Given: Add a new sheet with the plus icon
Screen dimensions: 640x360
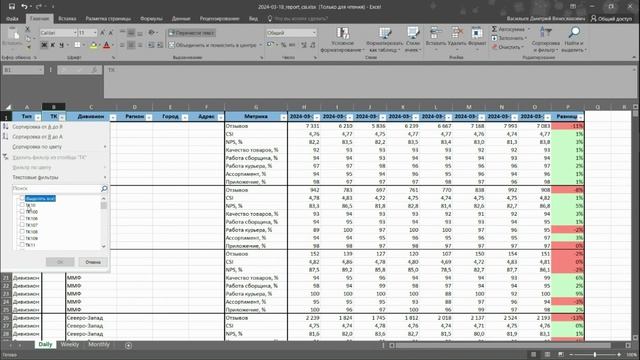Looking at the screenshot, I should (x=128, y=345).
